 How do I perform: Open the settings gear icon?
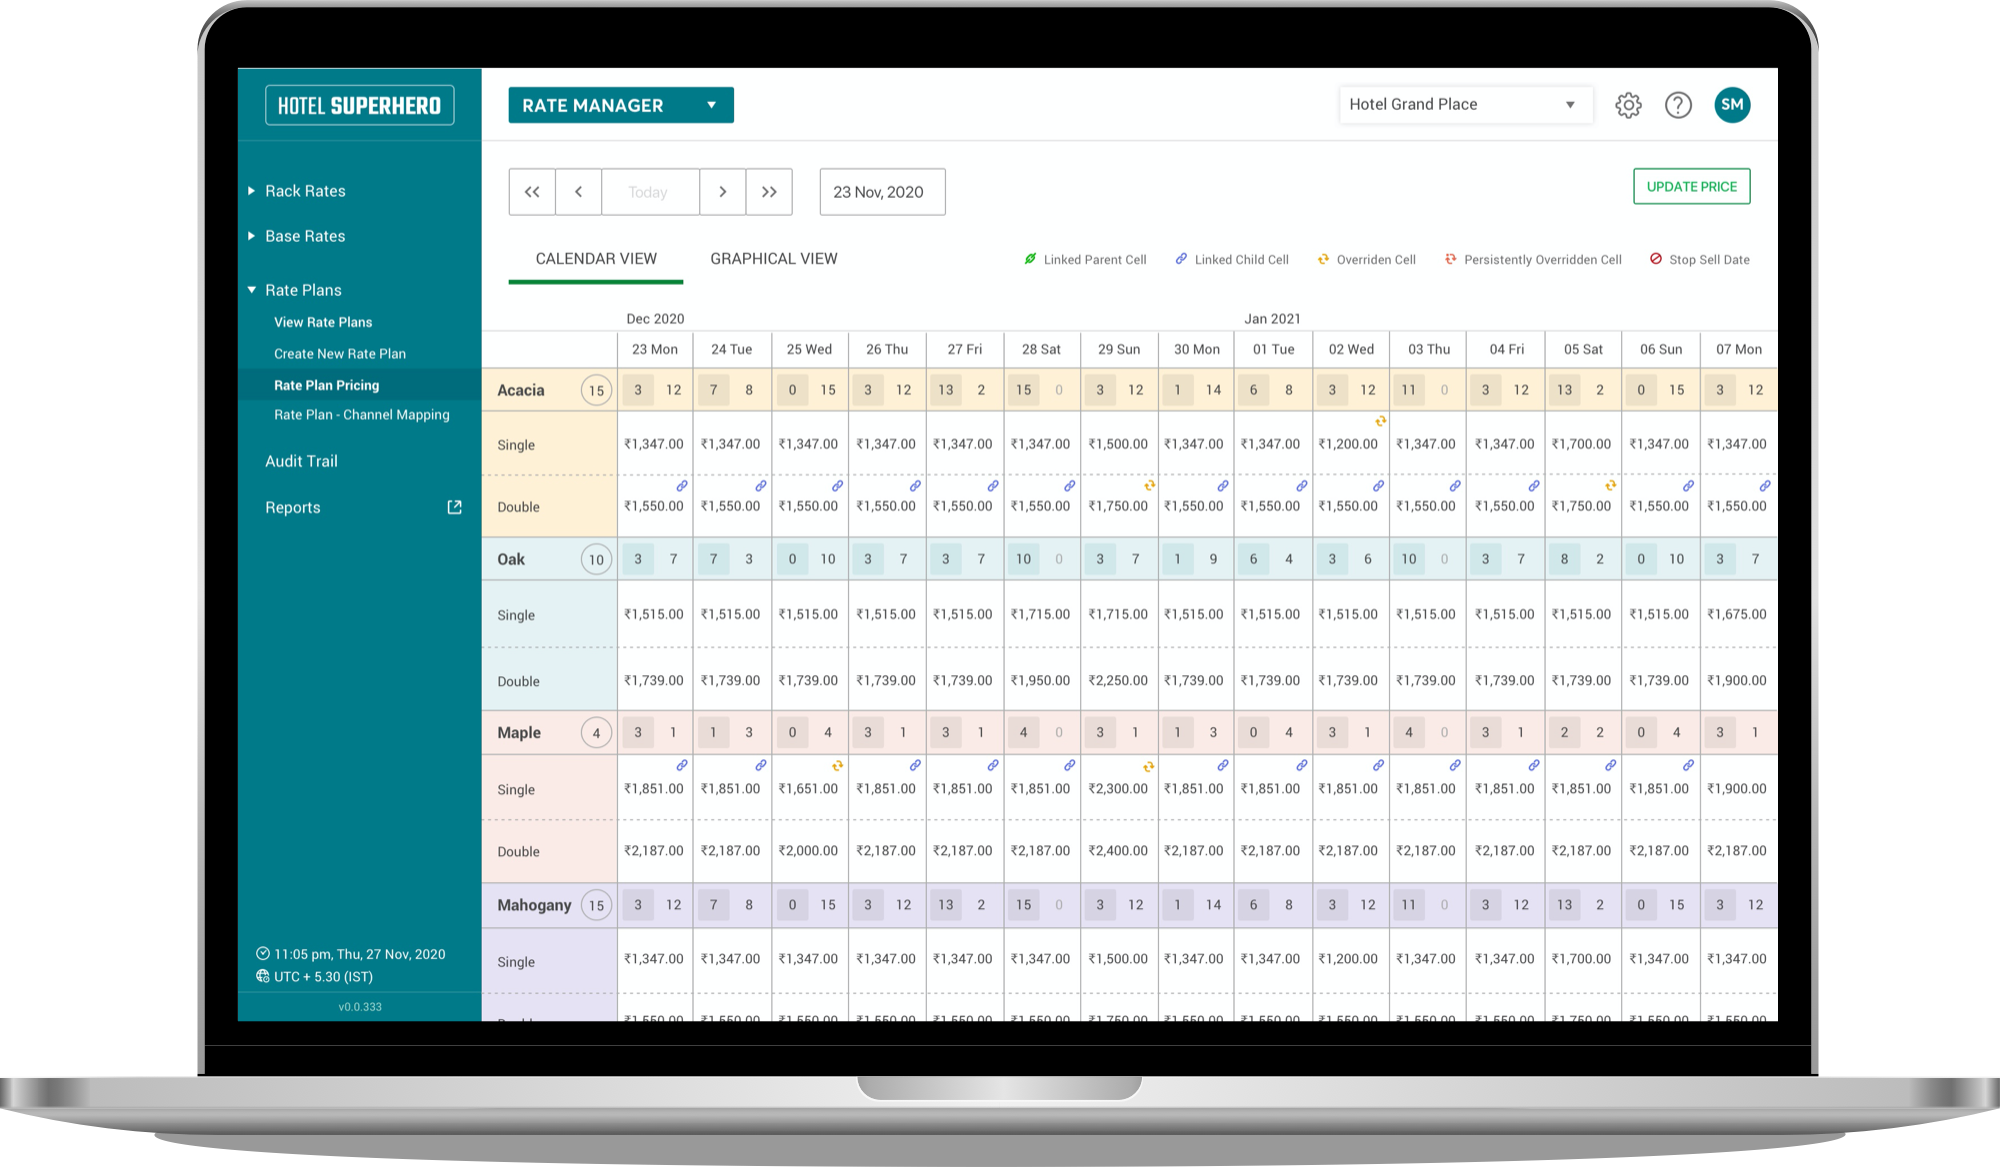pyautogui.click(x=1628, y=105)
